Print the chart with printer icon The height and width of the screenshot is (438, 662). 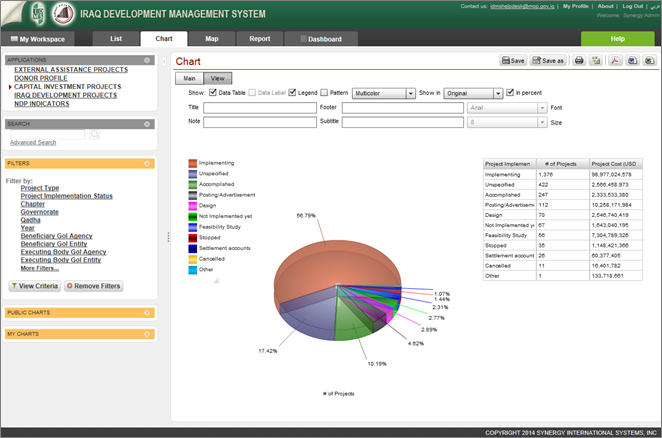click(579, 60)
